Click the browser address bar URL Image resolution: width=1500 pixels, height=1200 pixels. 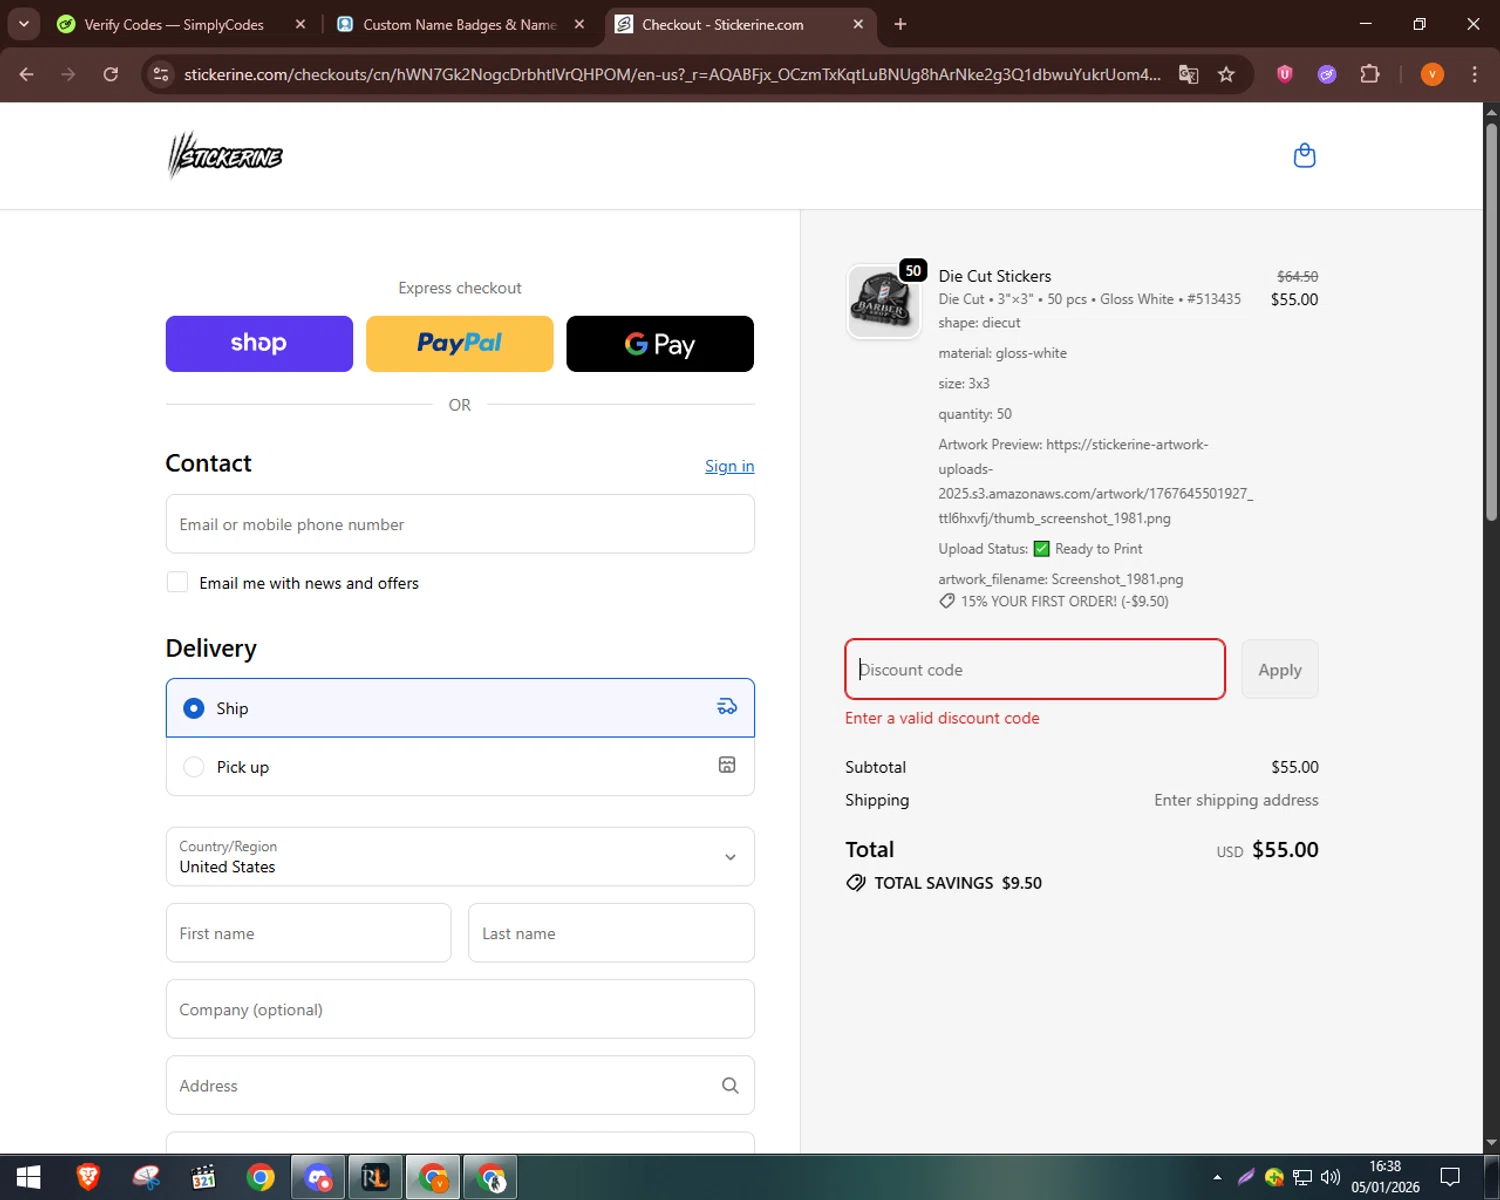pos(672,74)
